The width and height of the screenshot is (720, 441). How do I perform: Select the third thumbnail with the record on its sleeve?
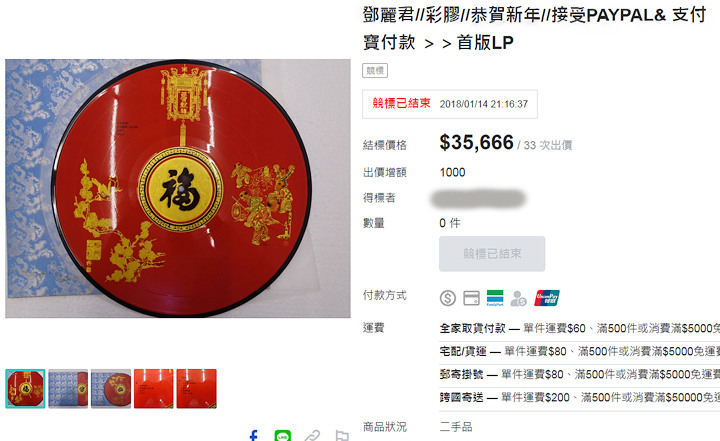111,389
